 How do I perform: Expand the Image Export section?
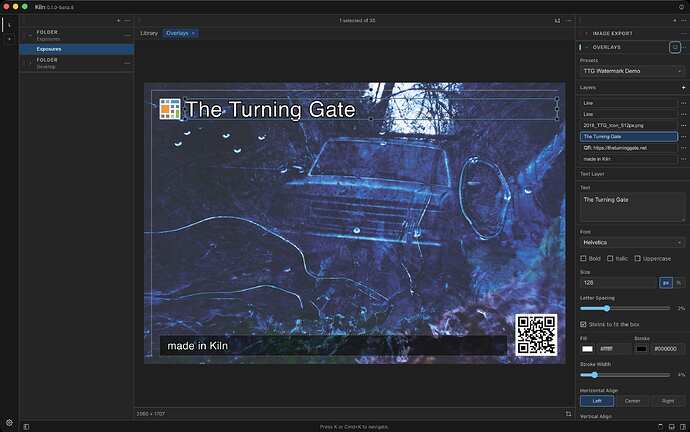[586, 33]
